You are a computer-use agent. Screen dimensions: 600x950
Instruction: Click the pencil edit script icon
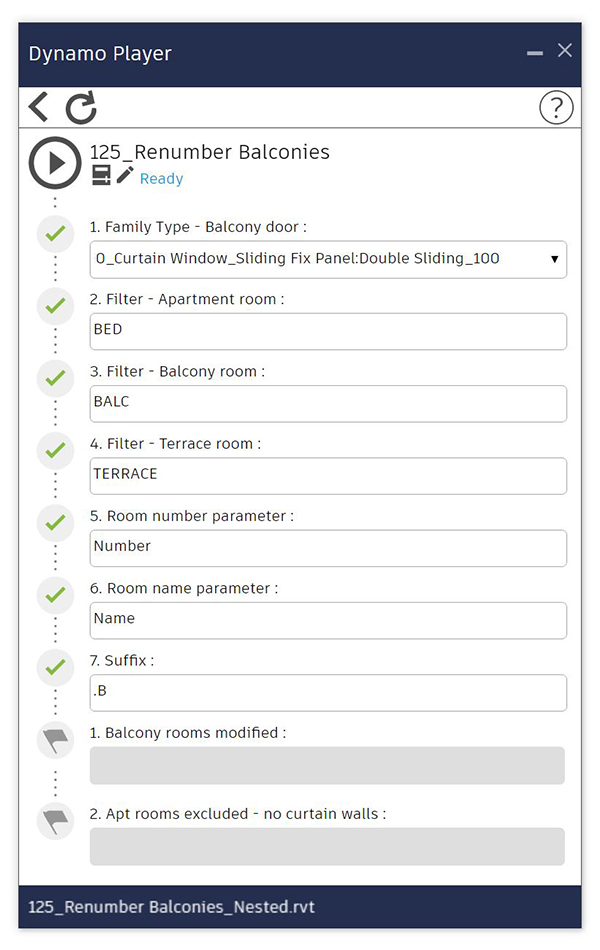click(125, 176)
